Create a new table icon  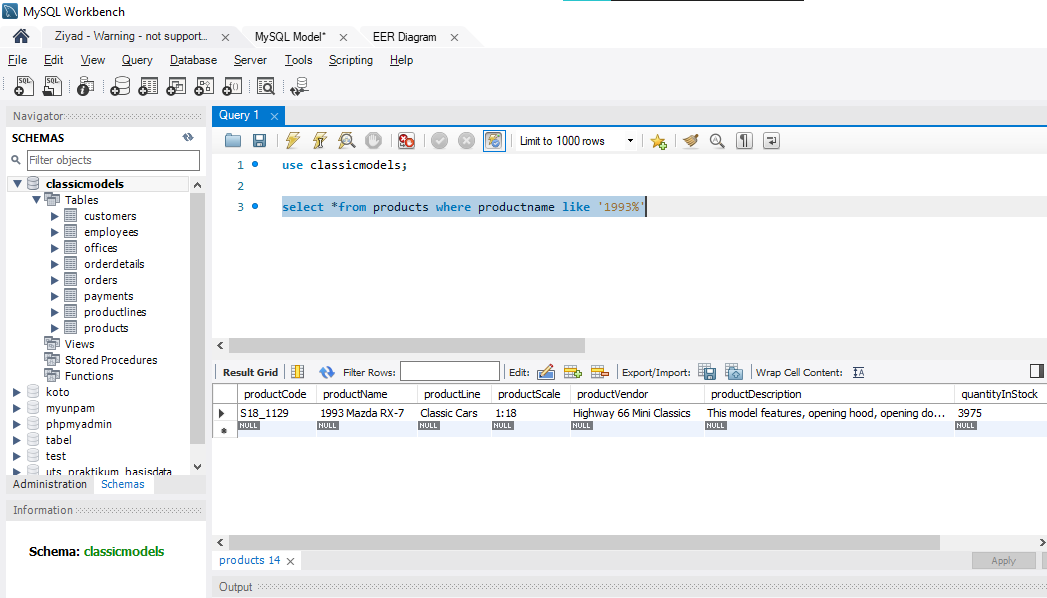tap(148, 86)
